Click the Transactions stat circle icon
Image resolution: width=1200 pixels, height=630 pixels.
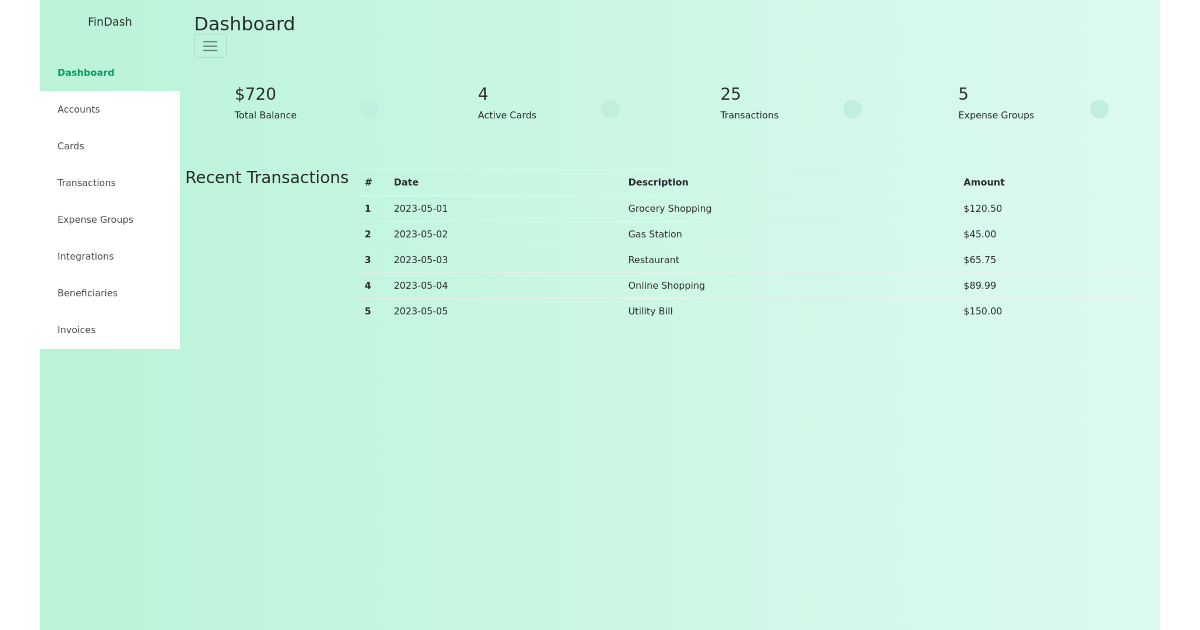coord(853,109)
